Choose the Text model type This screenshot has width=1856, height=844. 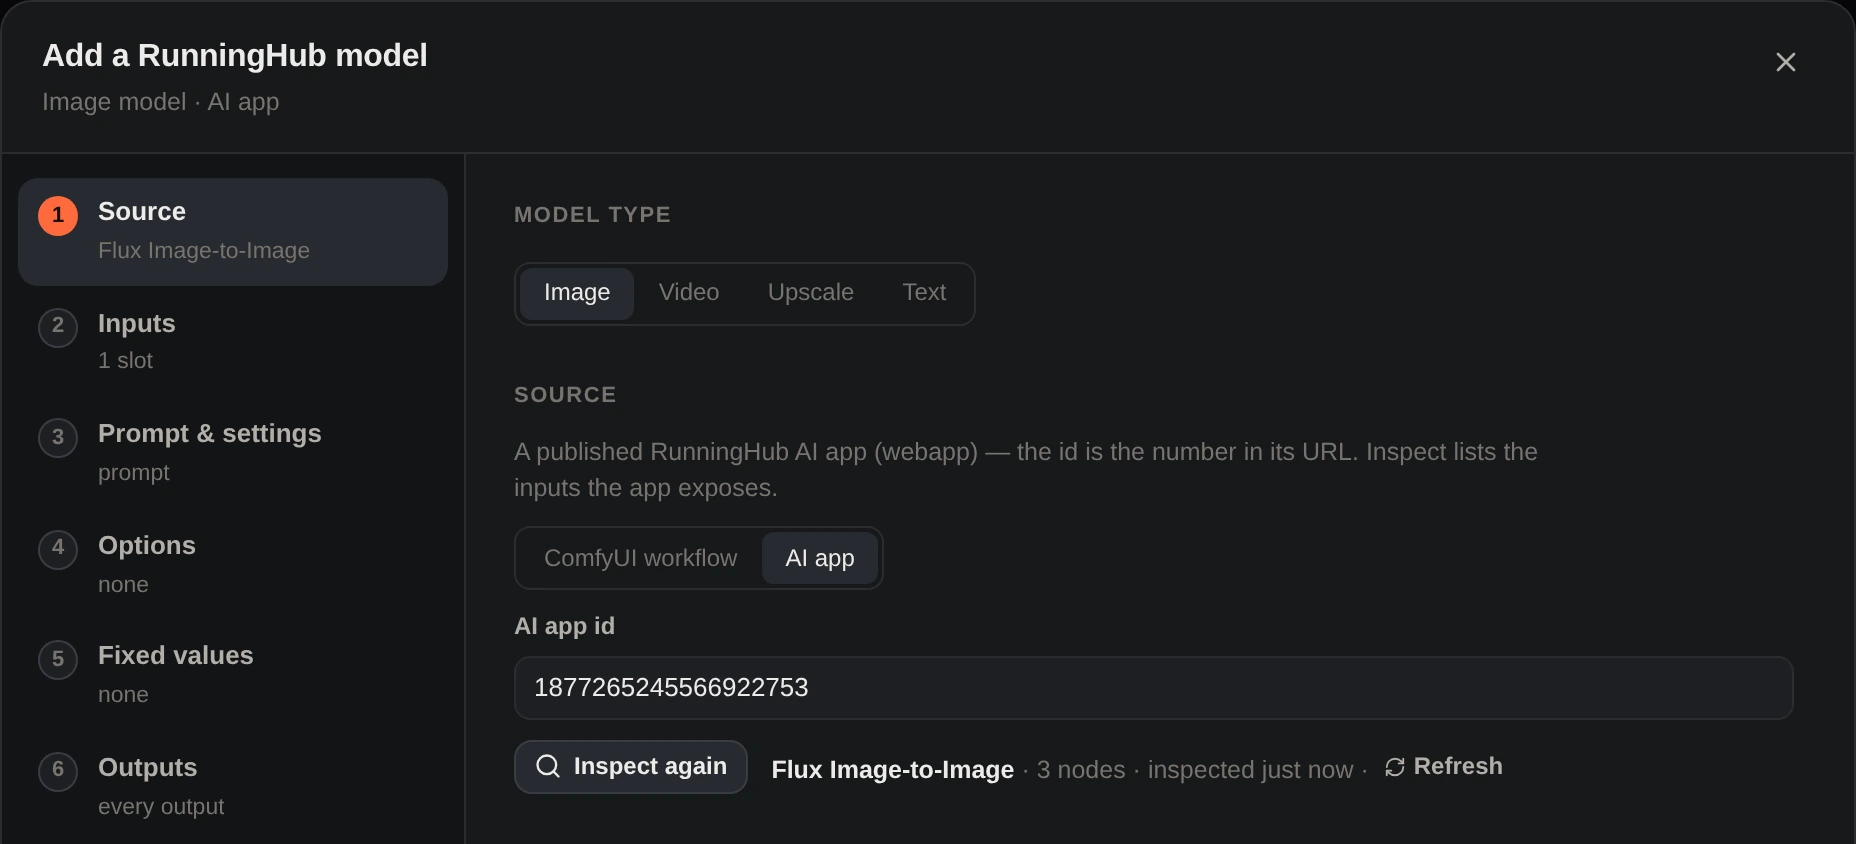(x=924, y=293)
